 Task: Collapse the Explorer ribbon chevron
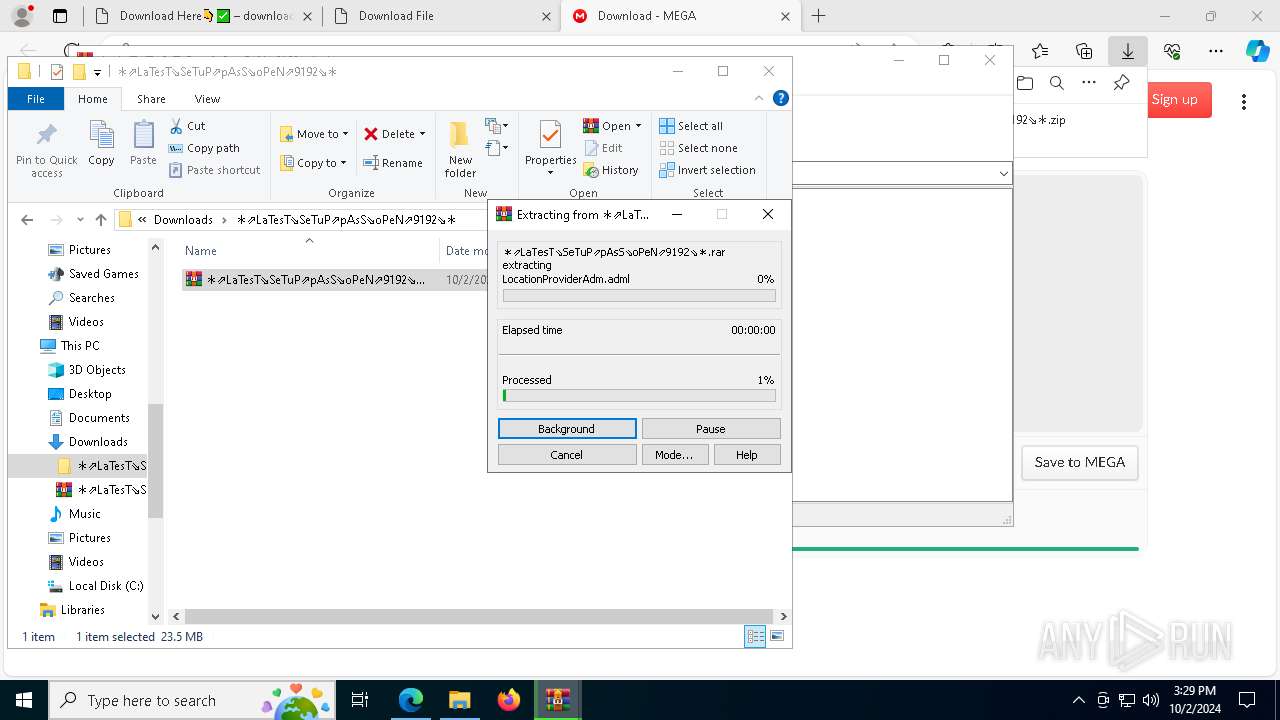click(x=759, y=98)
